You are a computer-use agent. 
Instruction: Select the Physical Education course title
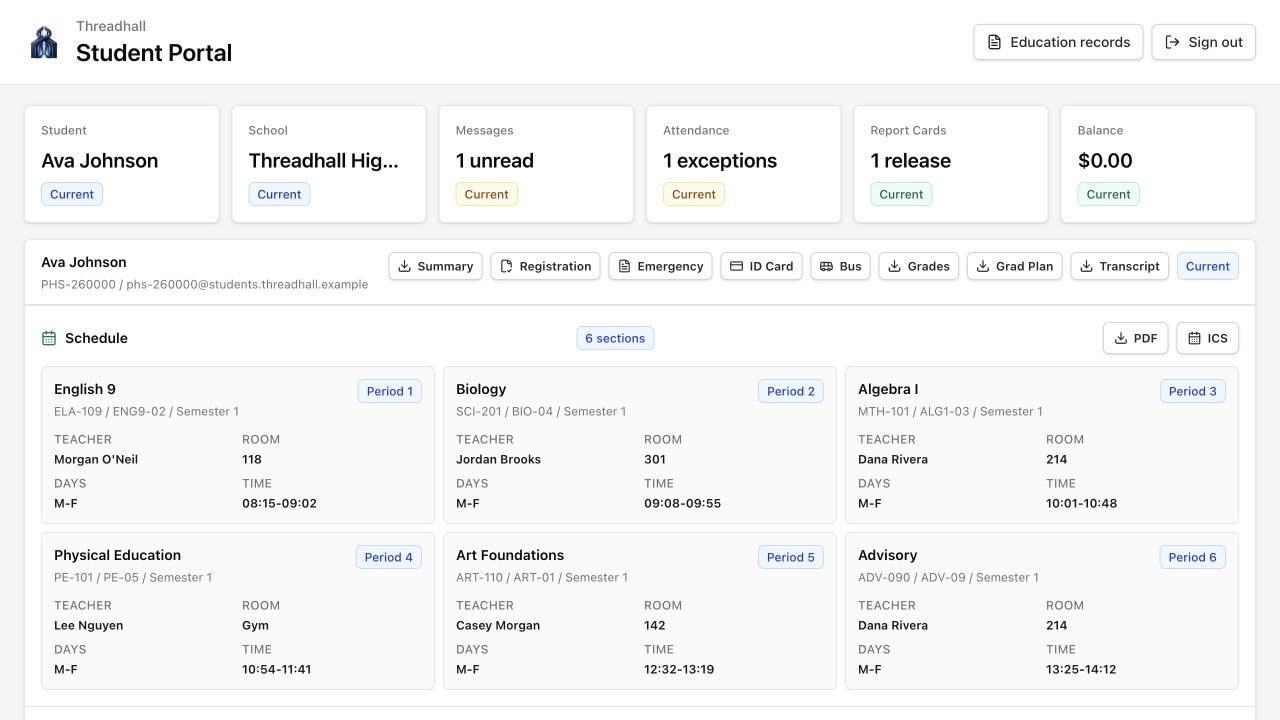click(x=117, y=555)
